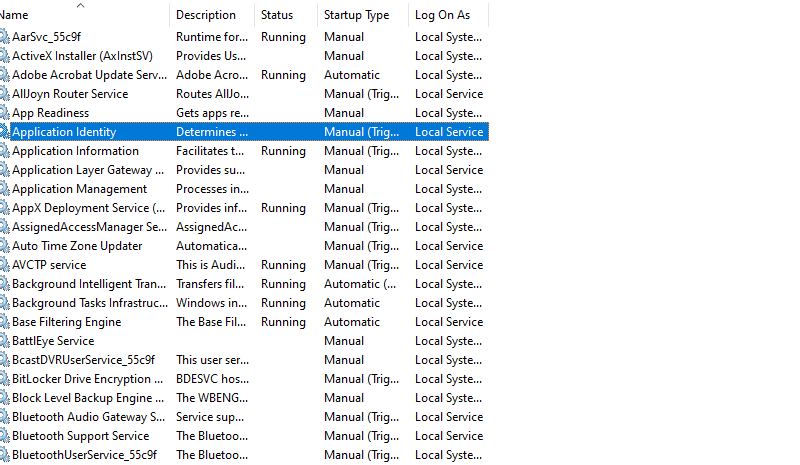The width and height of the screenshot is (800, 465).
Task: Select the ActiveX Installer (AxInstSV) service name
Action: coord(83,56)
